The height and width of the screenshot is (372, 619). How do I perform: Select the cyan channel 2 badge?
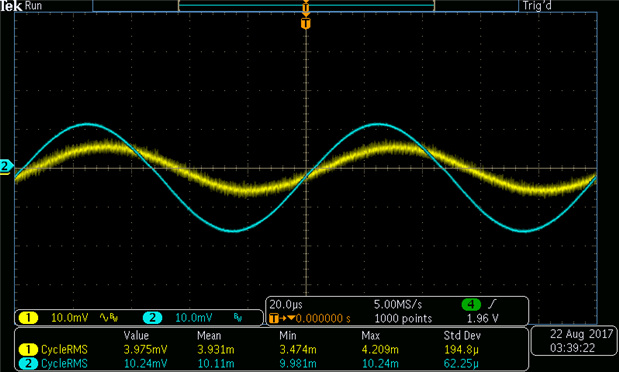coord(152,318)
